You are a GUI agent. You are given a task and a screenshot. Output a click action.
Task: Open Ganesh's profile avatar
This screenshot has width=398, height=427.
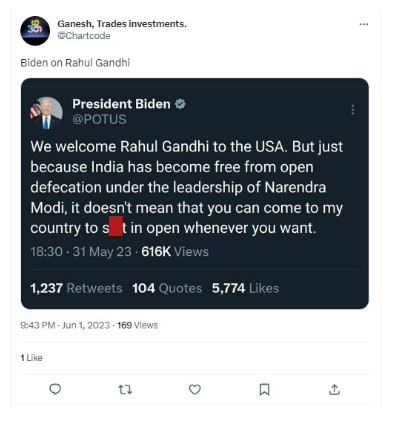pos(35,30)
